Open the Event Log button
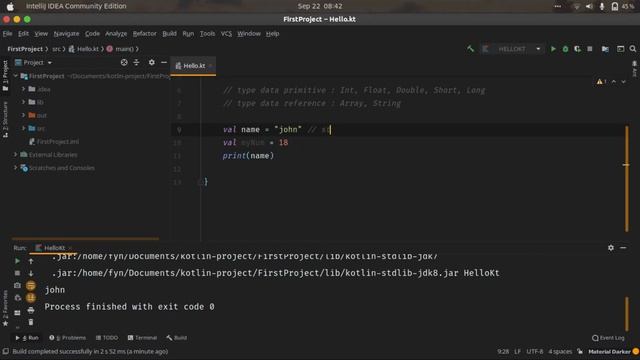Viewport: 640px width, 360px height. pos(608,338)
